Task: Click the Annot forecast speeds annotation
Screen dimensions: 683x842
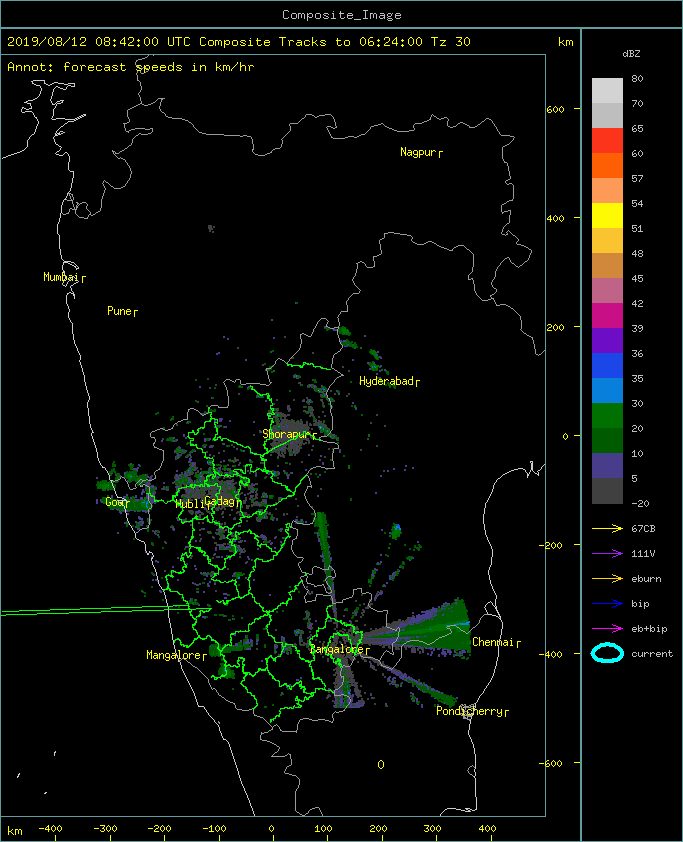Action: point(130,67)
